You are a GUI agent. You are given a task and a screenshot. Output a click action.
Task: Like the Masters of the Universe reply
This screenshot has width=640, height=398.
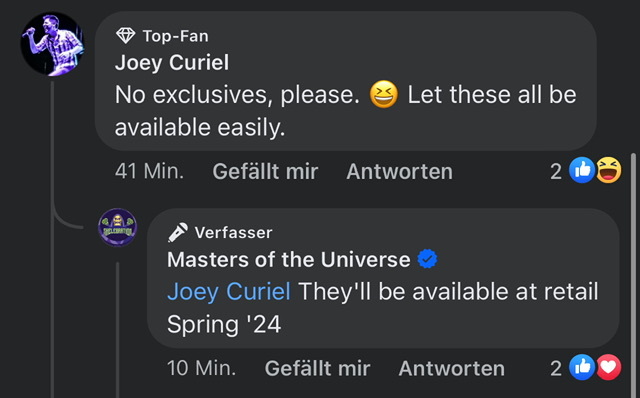318,368
